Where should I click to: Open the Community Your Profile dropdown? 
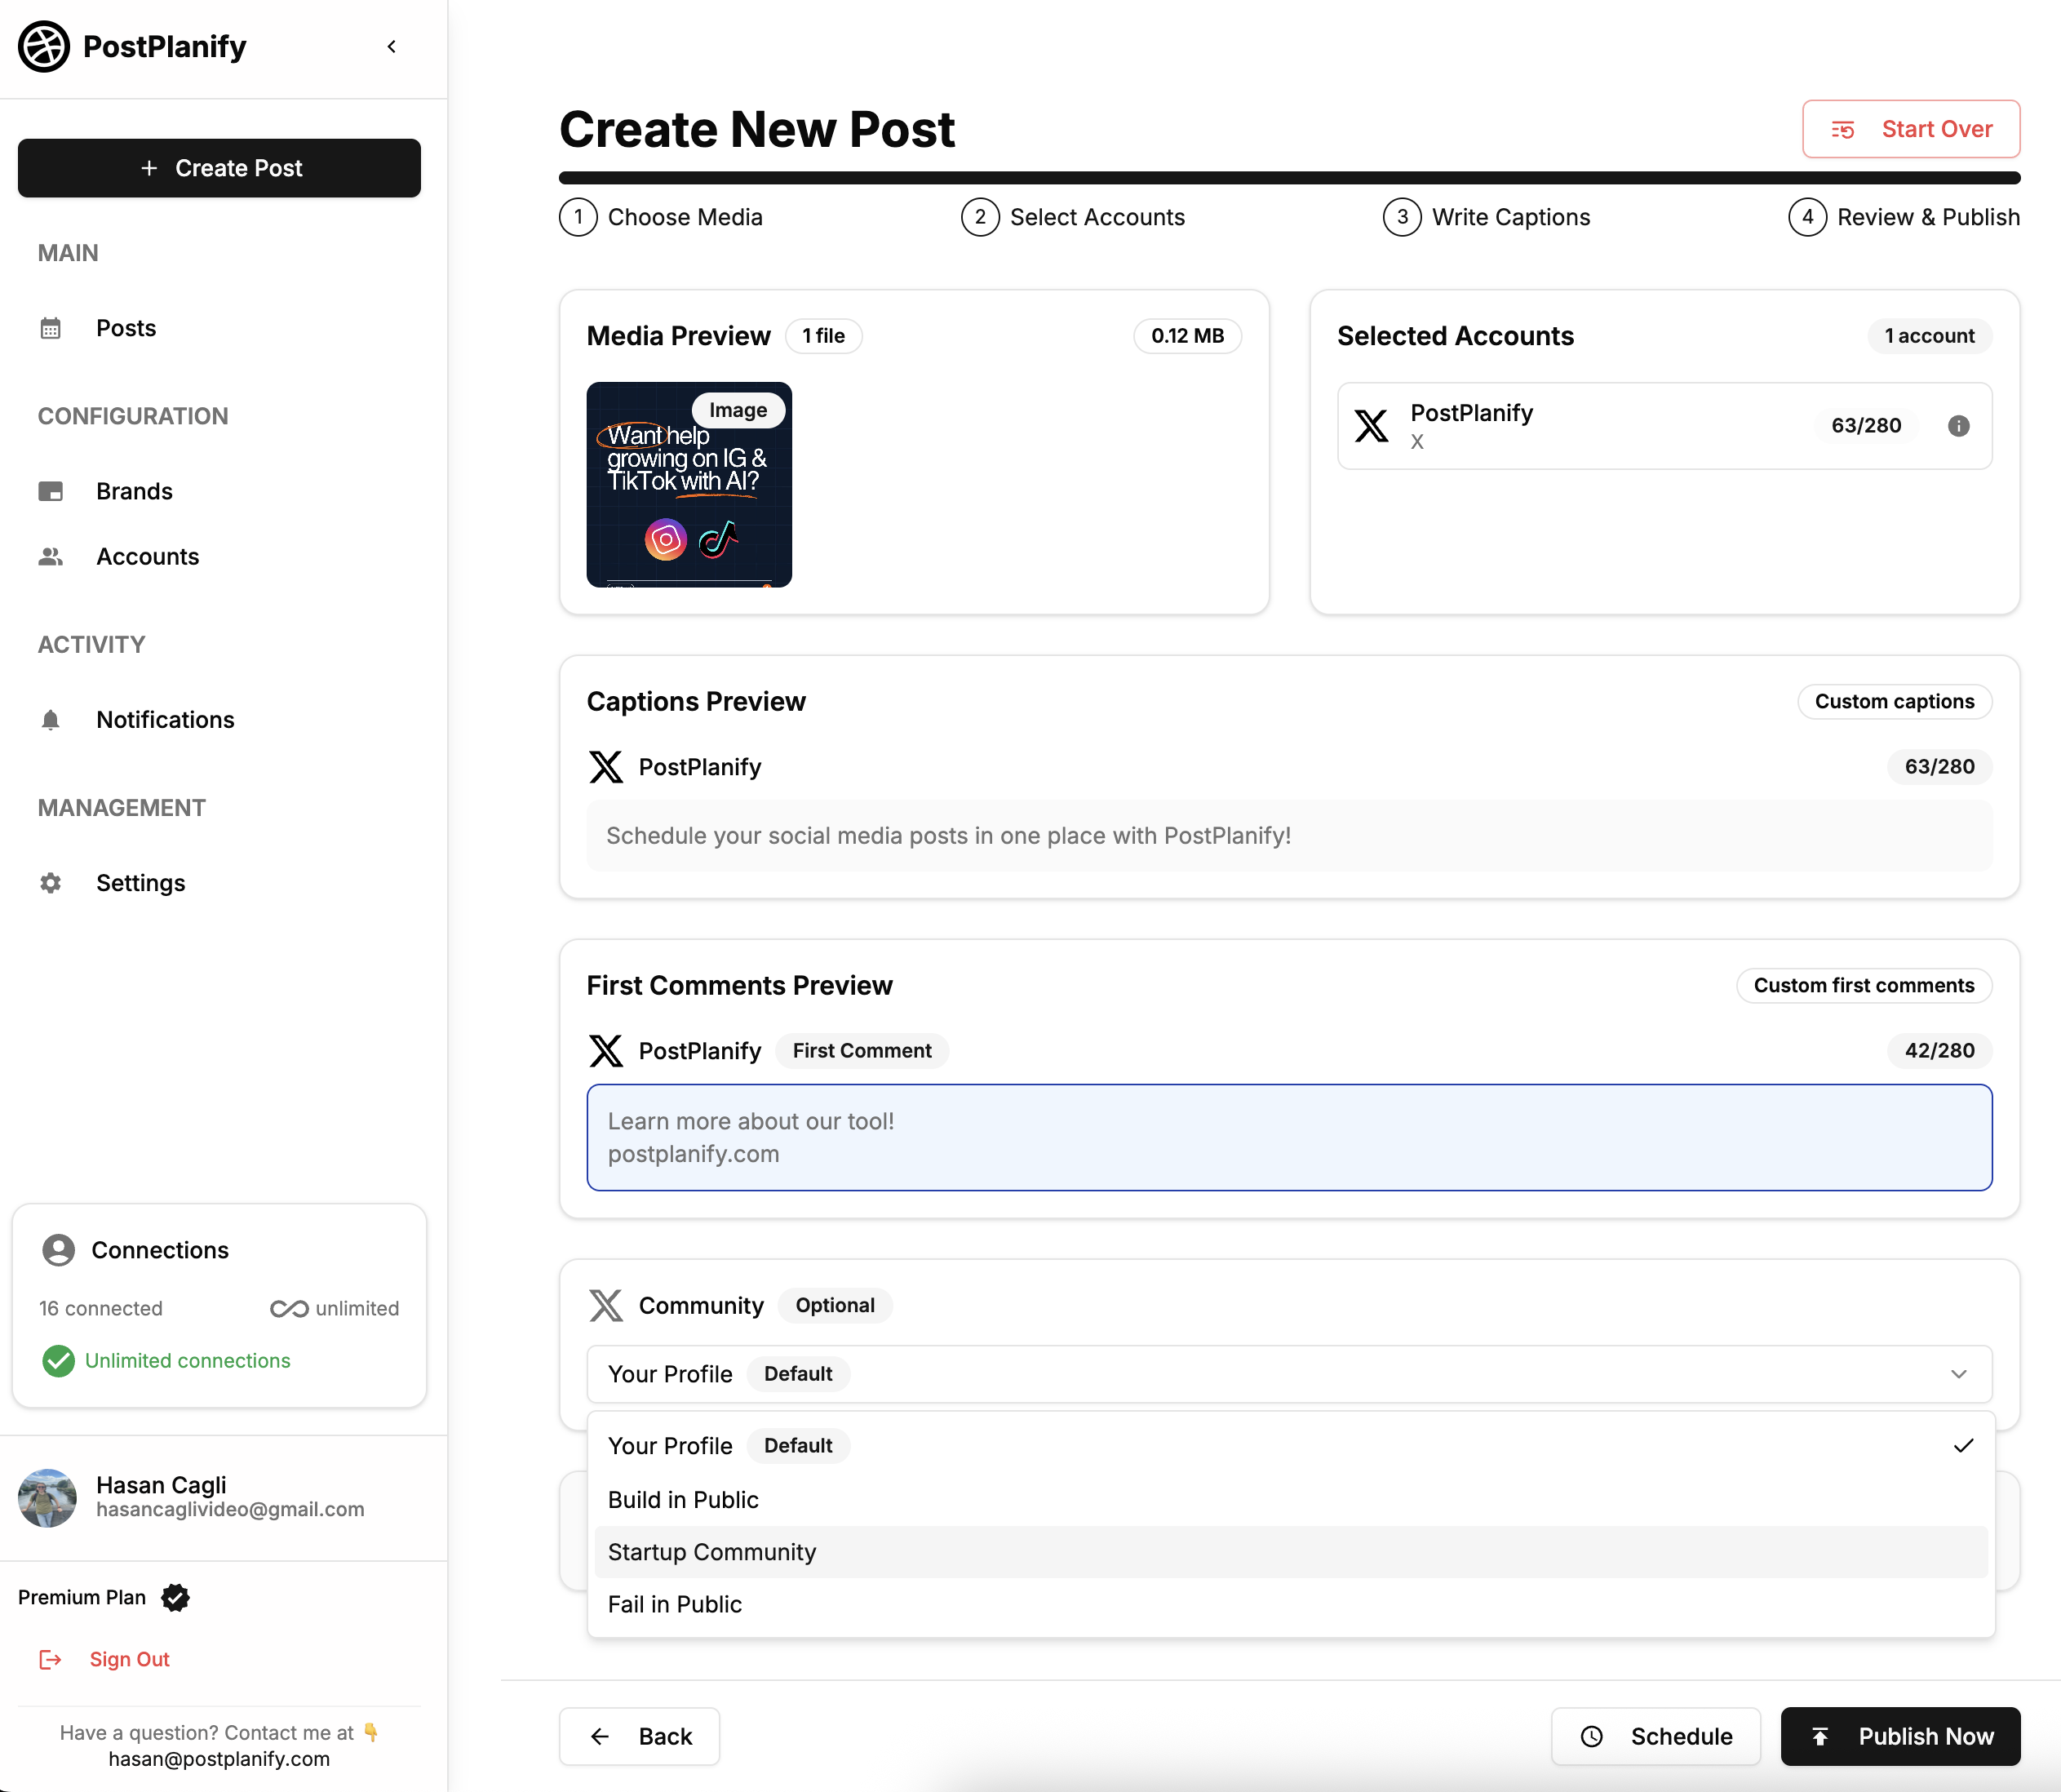(x=1289, y=1374)
